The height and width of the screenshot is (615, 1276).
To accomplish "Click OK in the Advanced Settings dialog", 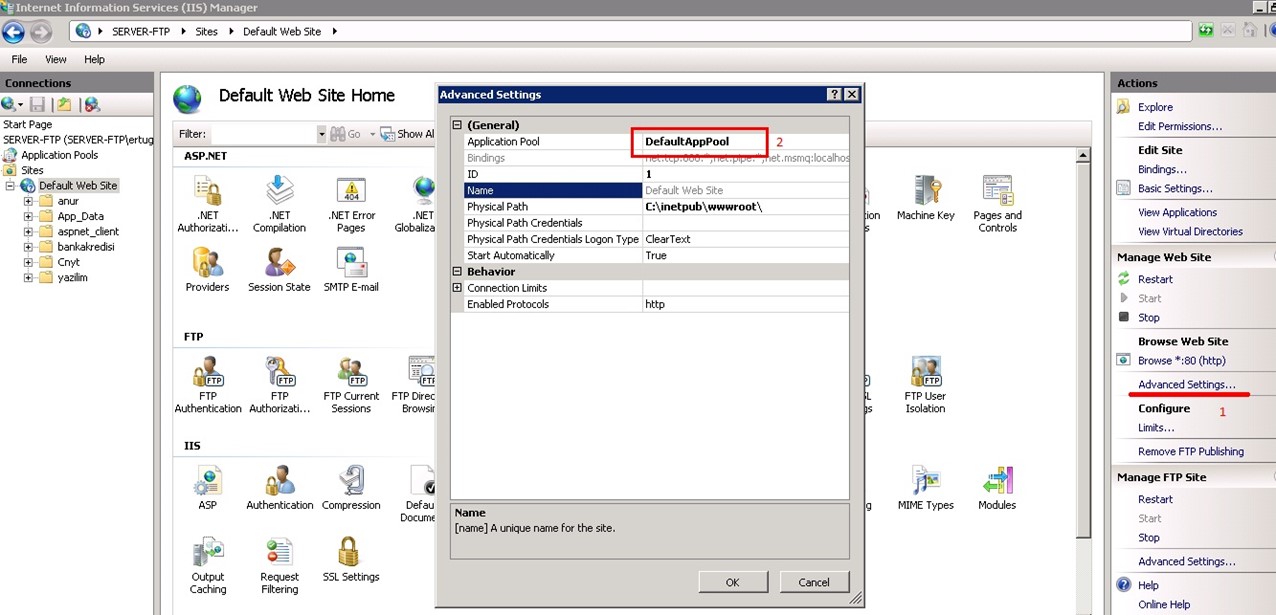I will [732, 582].
